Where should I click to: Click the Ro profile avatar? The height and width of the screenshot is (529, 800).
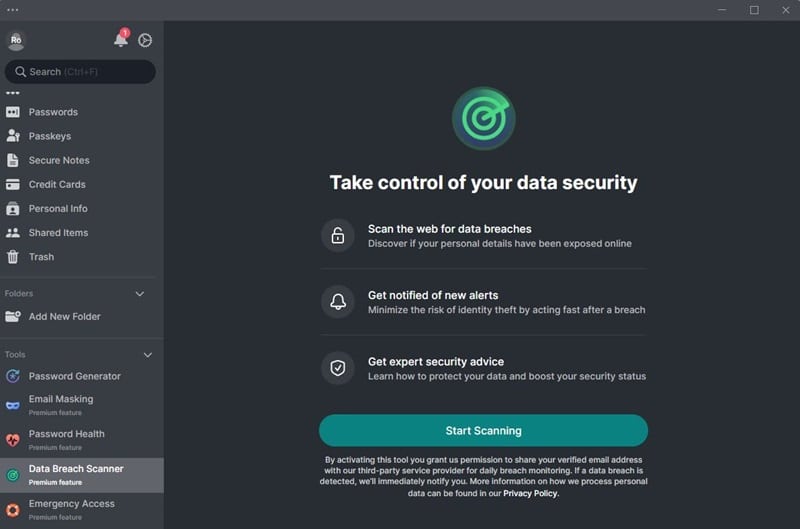[x=16, y=40]
